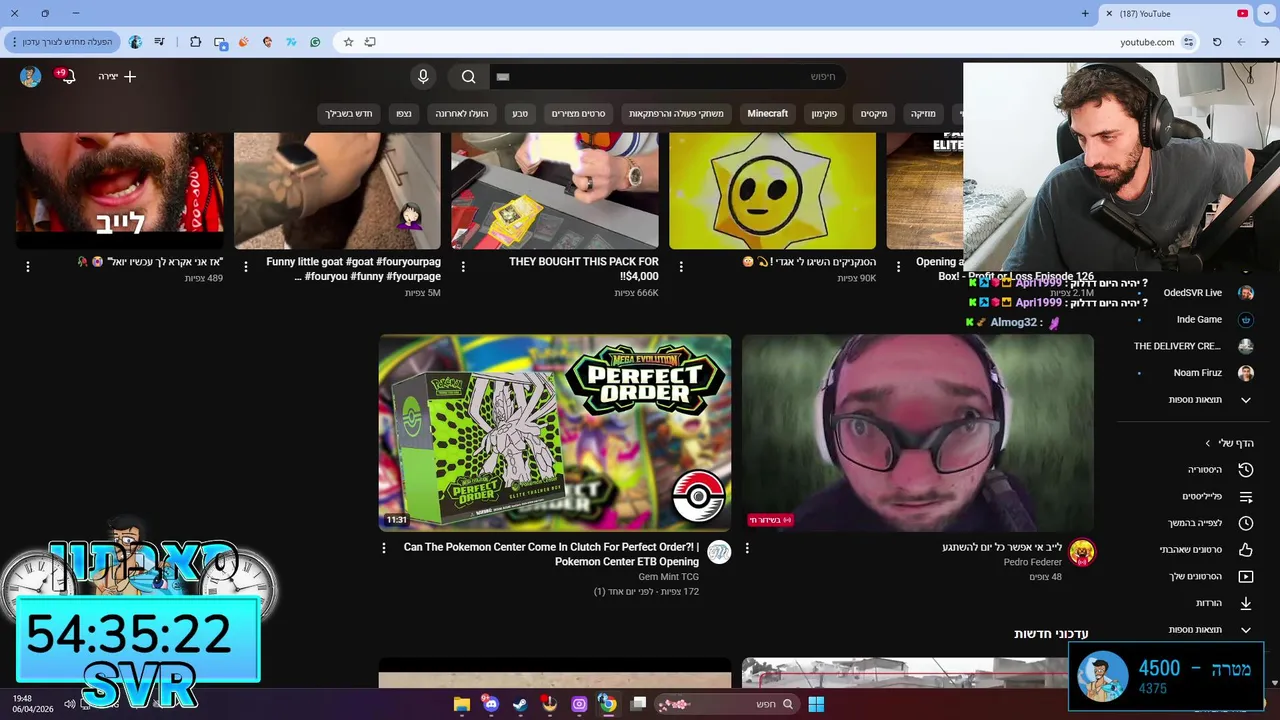Open סרטונים שאהבתי liked videos
This screenshot has width=1280, height=720.
click(x=1206, y=550)
